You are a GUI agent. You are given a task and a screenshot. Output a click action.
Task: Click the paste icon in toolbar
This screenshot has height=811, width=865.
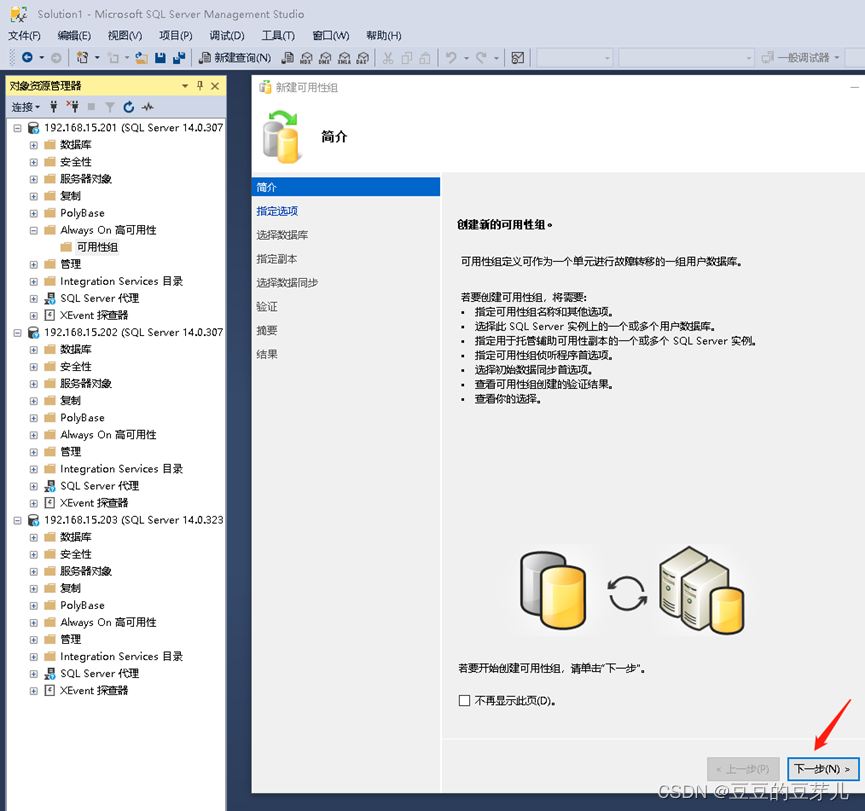click(x=425, y=57)
